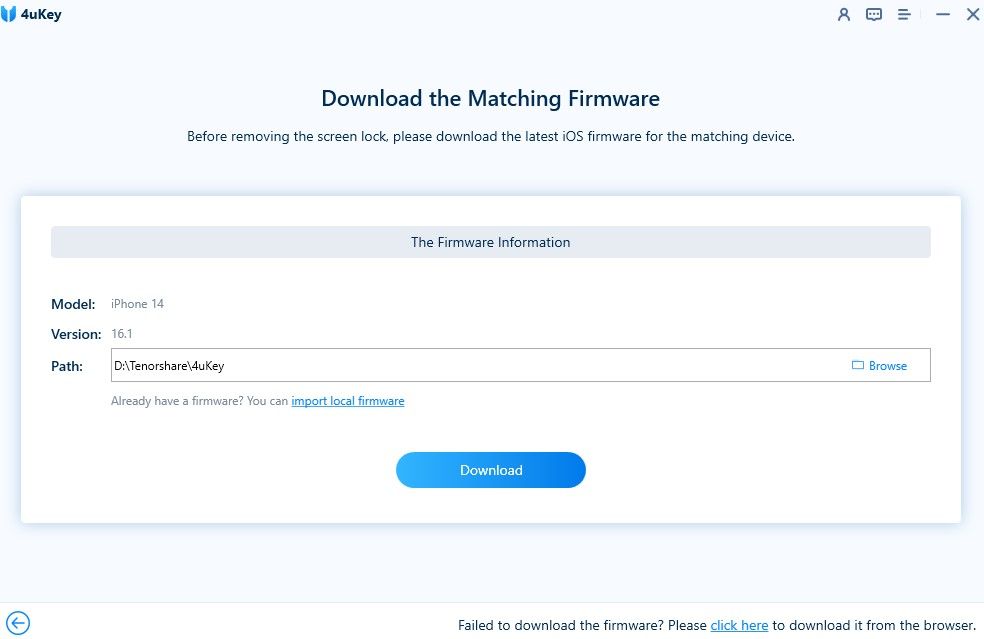
Task: Close the 4uKey window
Action: pos(972,15)
